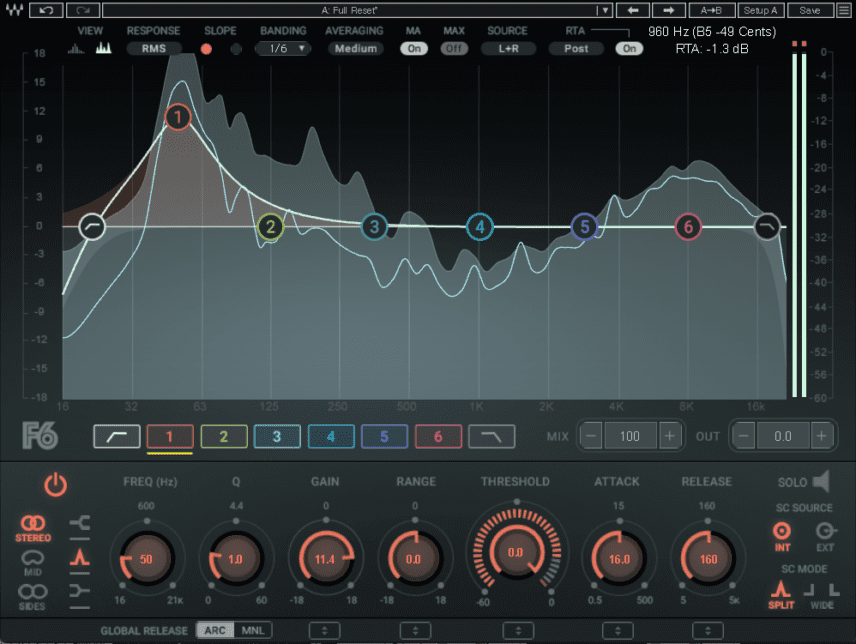Redo the last undone change

83,10
